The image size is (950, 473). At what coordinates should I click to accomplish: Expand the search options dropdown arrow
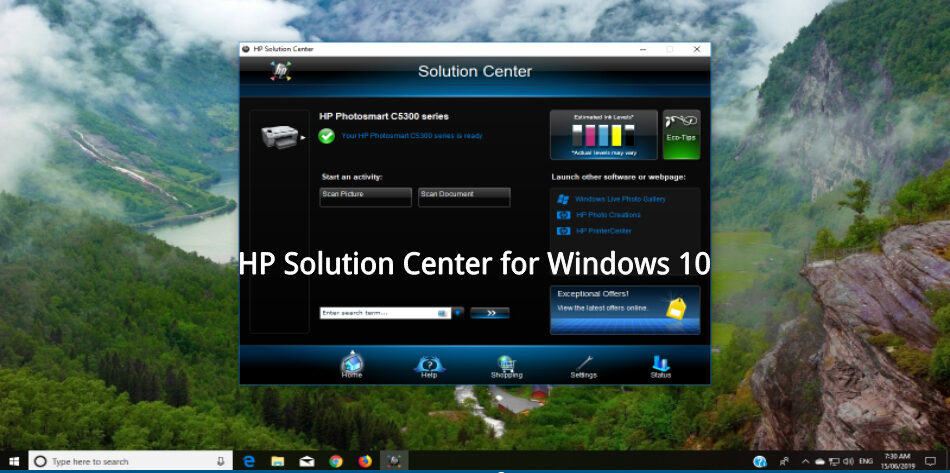458,313
